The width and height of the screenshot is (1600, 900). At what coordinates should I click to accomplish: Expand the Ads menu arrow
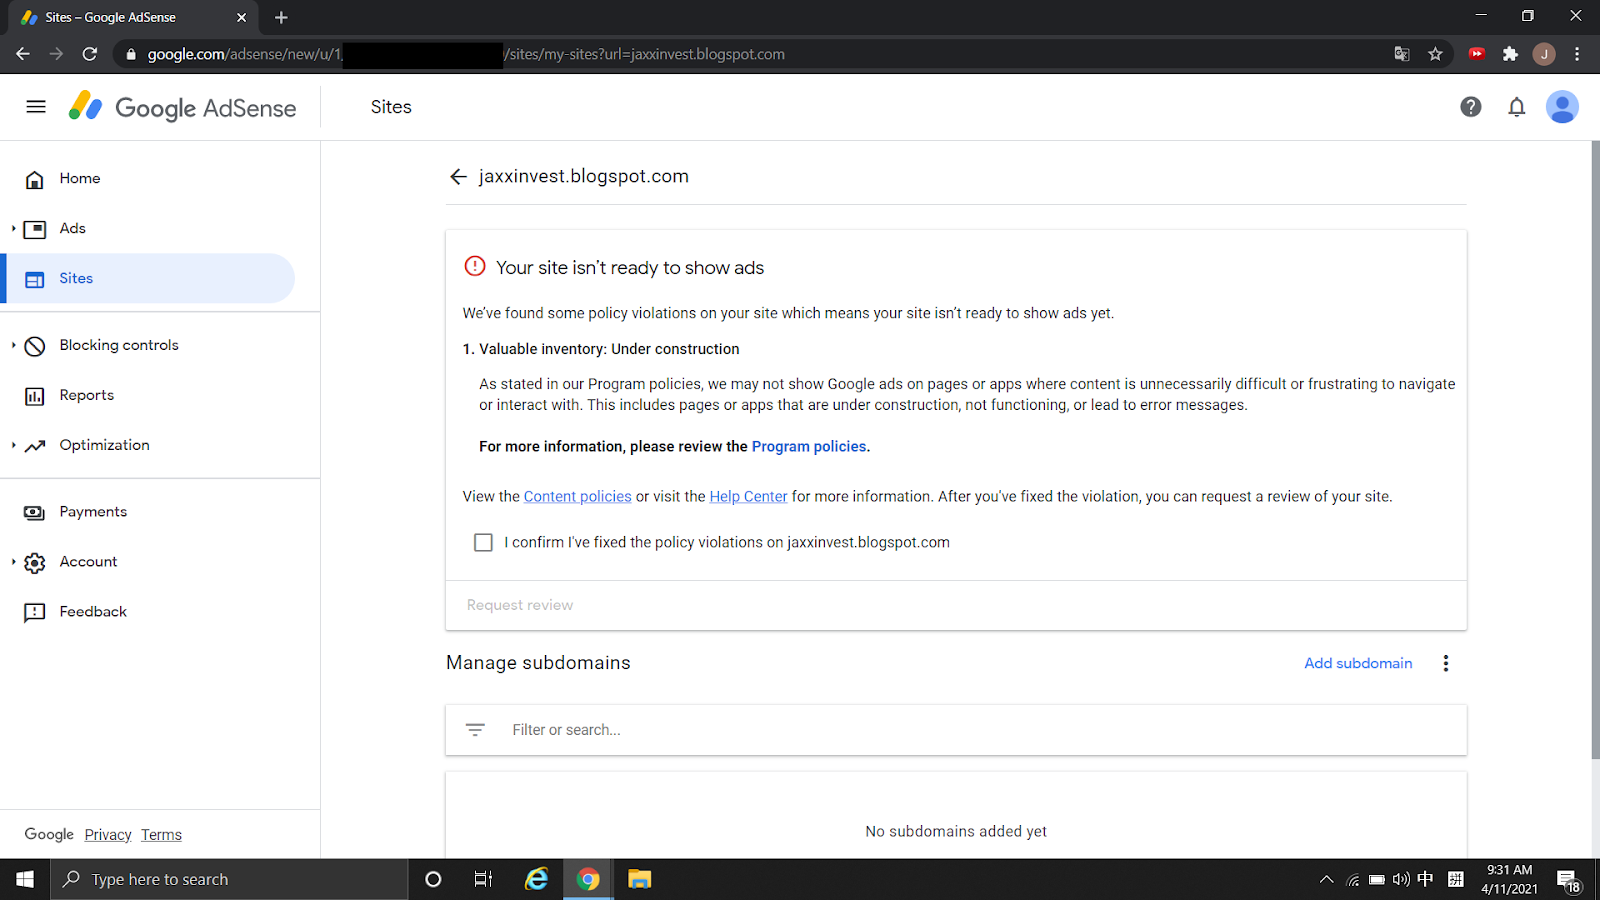14,229
